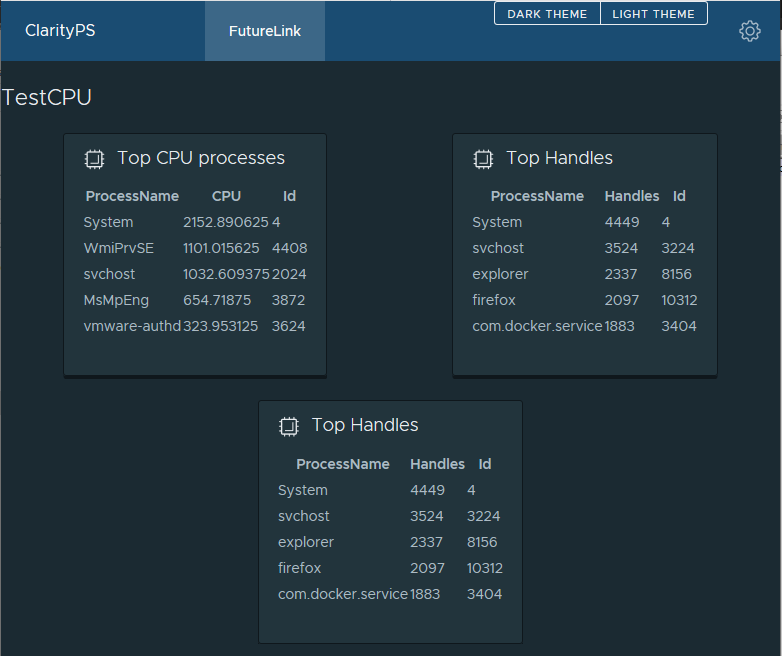Go to the ClarityPS home link
This screenshot has height=656, width=782.
coord(60,31)
